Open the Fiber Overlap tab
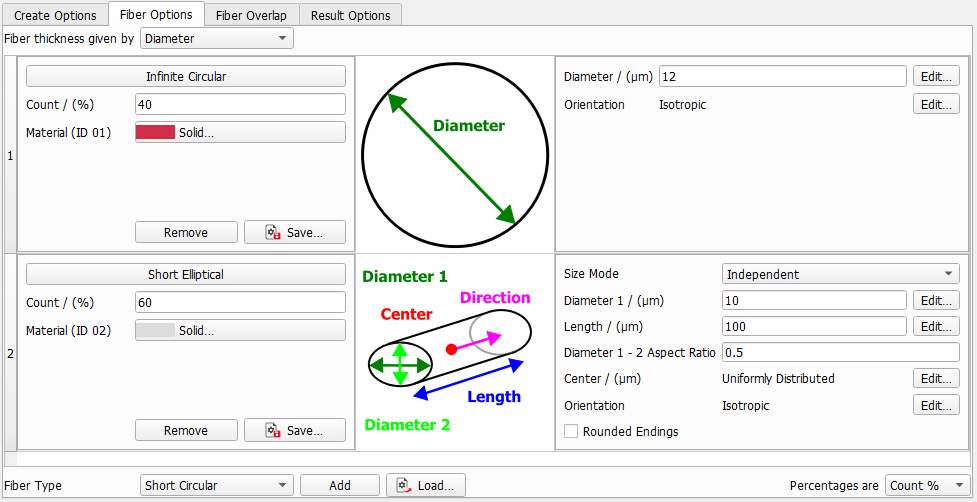The width and height of the screenshot is (977, 502). coord(252,15)
